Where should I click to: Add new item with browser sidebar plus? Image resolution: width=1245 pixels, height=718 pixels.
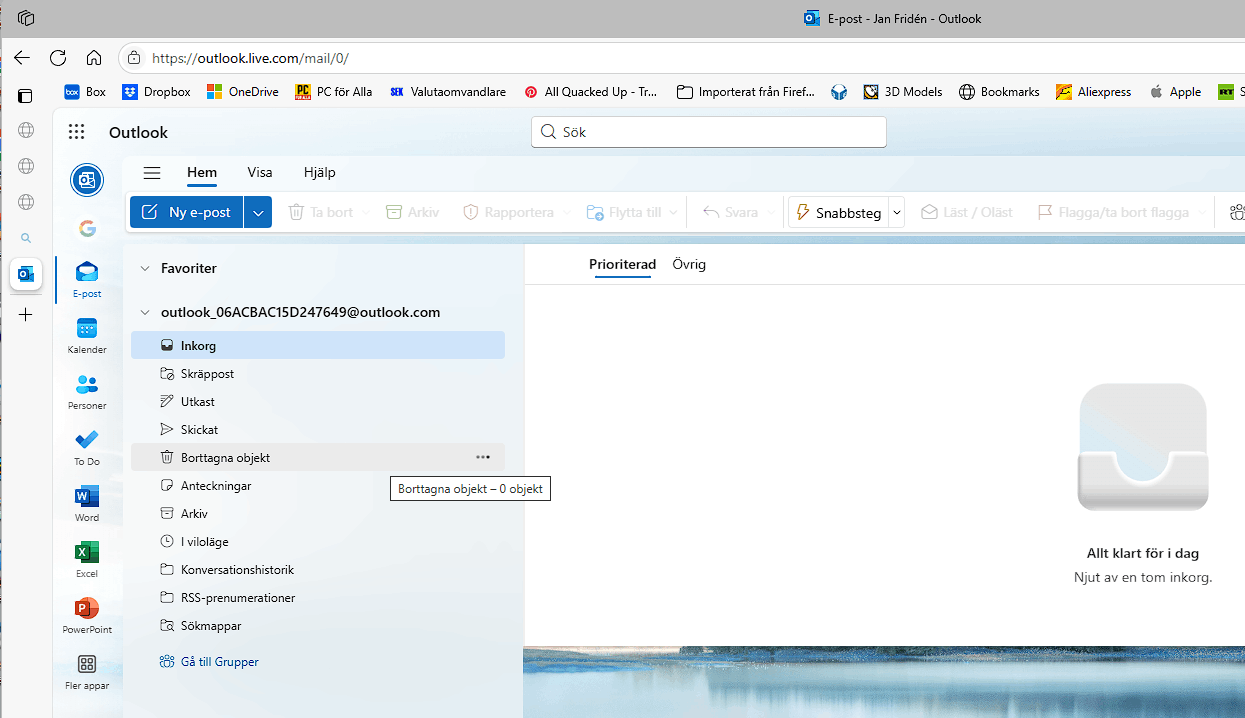click(x=26, y=315)
